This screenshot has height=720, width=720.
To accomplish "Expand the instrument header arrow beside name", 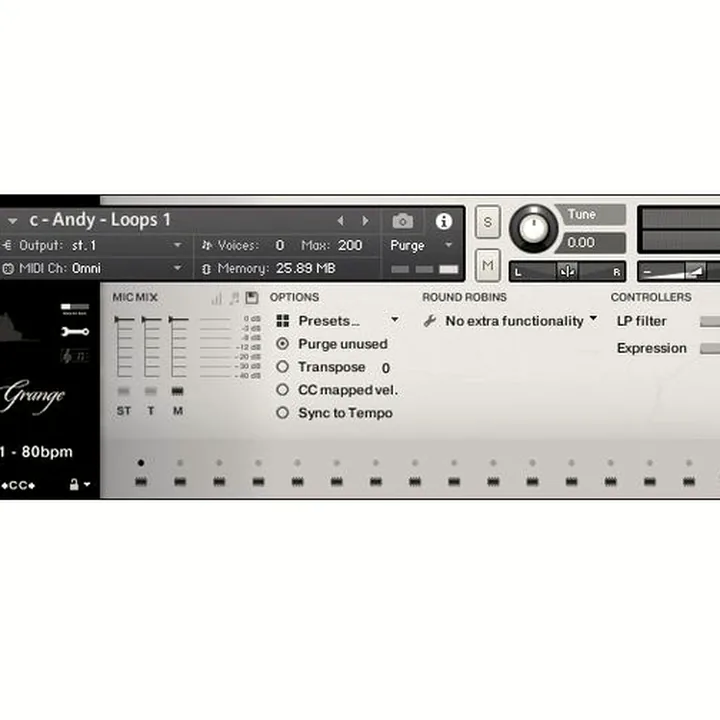I will pyautogui.click(x=12, y=221).
